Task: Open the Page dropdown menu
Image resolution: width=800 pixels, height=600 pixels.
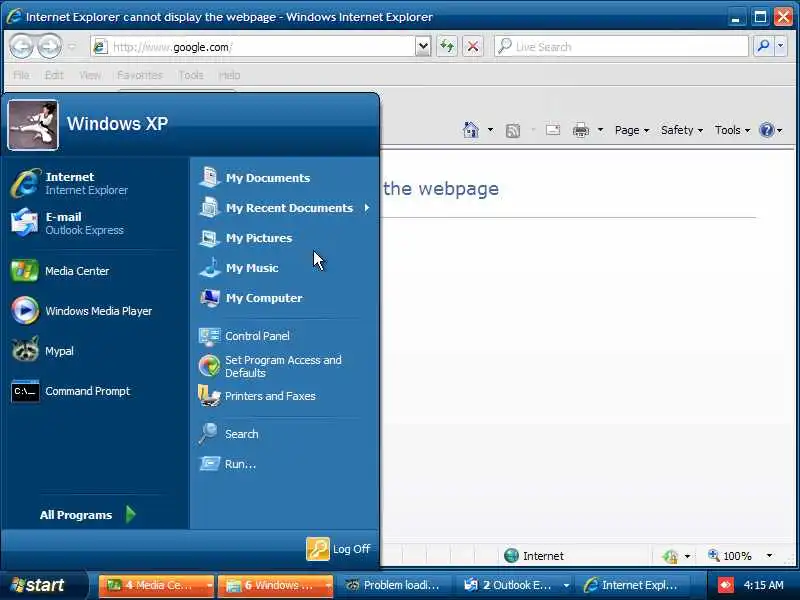Action: 632,130
